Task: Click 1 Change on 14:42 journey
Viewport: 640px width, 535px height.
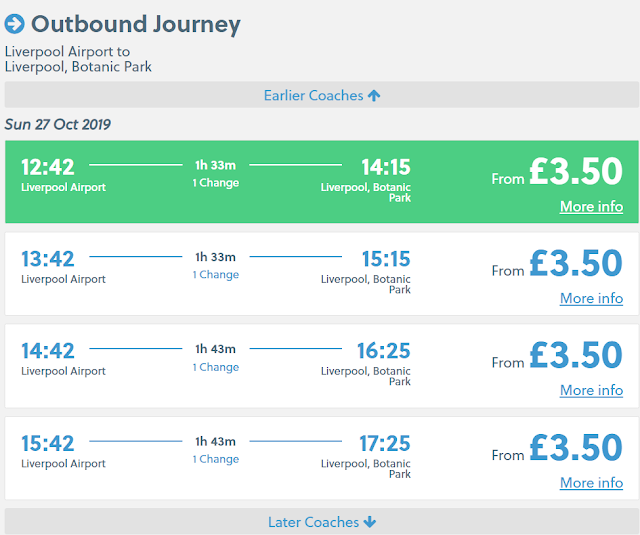Action: [x=216, y=367]
